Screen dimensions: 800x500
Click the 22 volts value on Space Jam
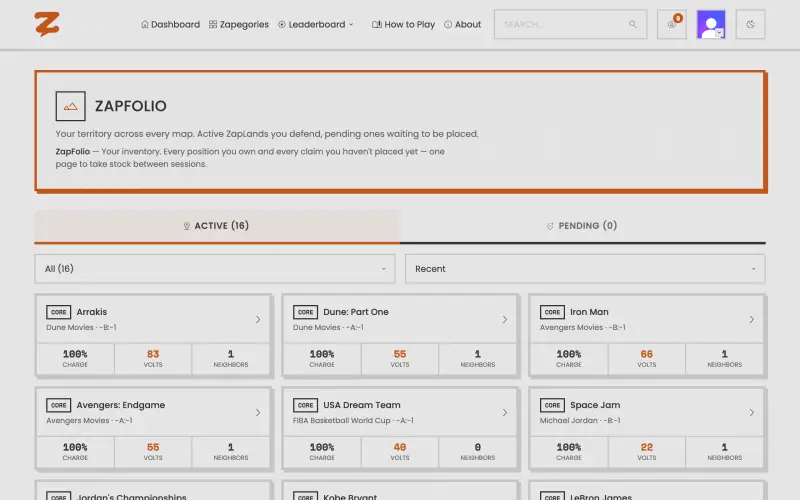[646, 447]
